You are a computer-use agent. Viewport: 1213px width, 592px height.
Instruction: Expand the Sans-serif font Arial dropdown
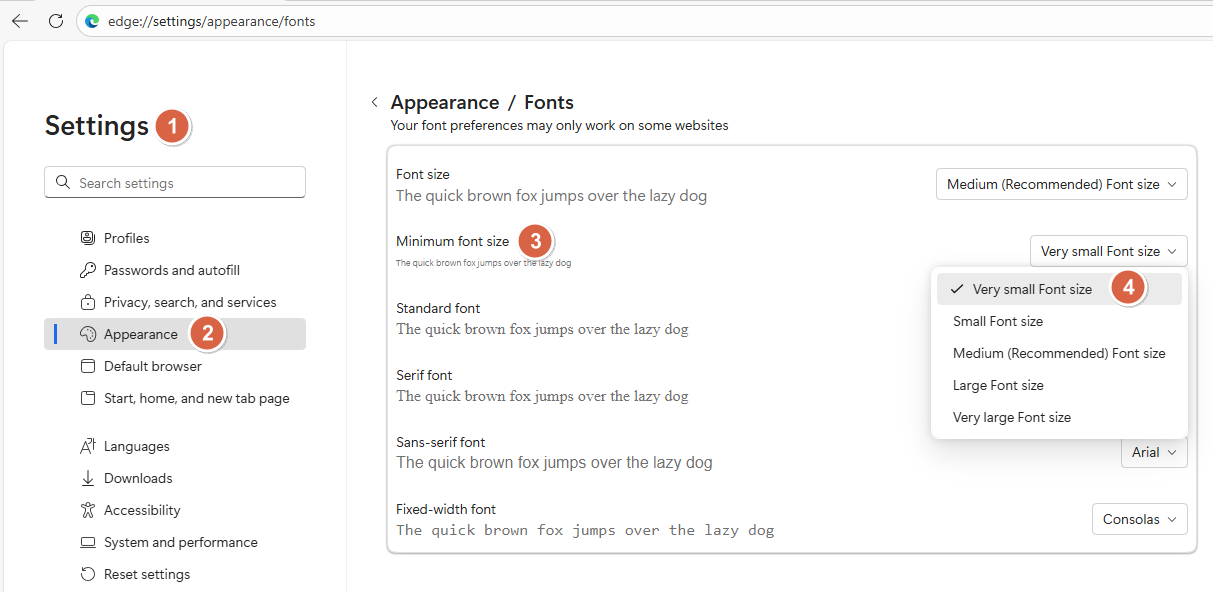tap(1153, 453)
